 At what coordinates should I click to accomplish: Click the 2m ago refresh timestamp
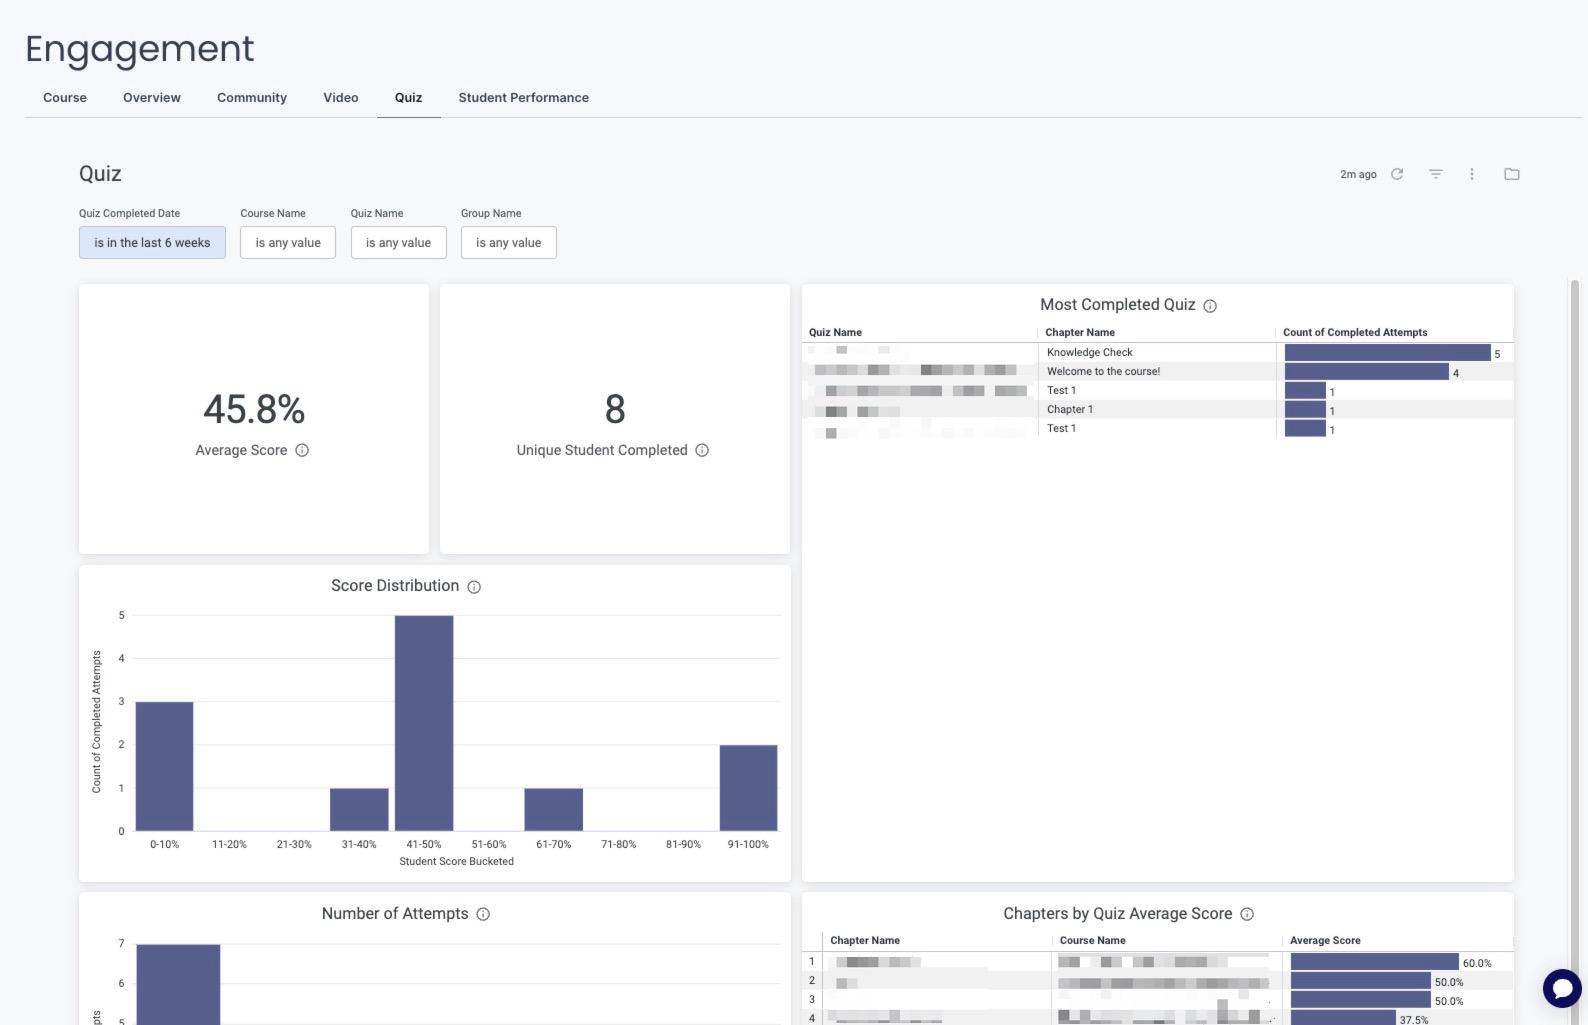pos(1358,174)
